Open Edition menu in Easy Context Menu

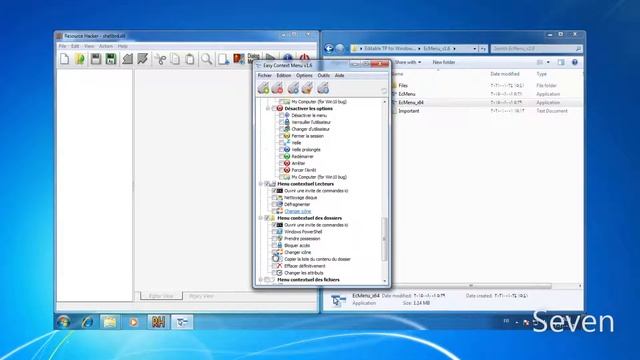284,76
